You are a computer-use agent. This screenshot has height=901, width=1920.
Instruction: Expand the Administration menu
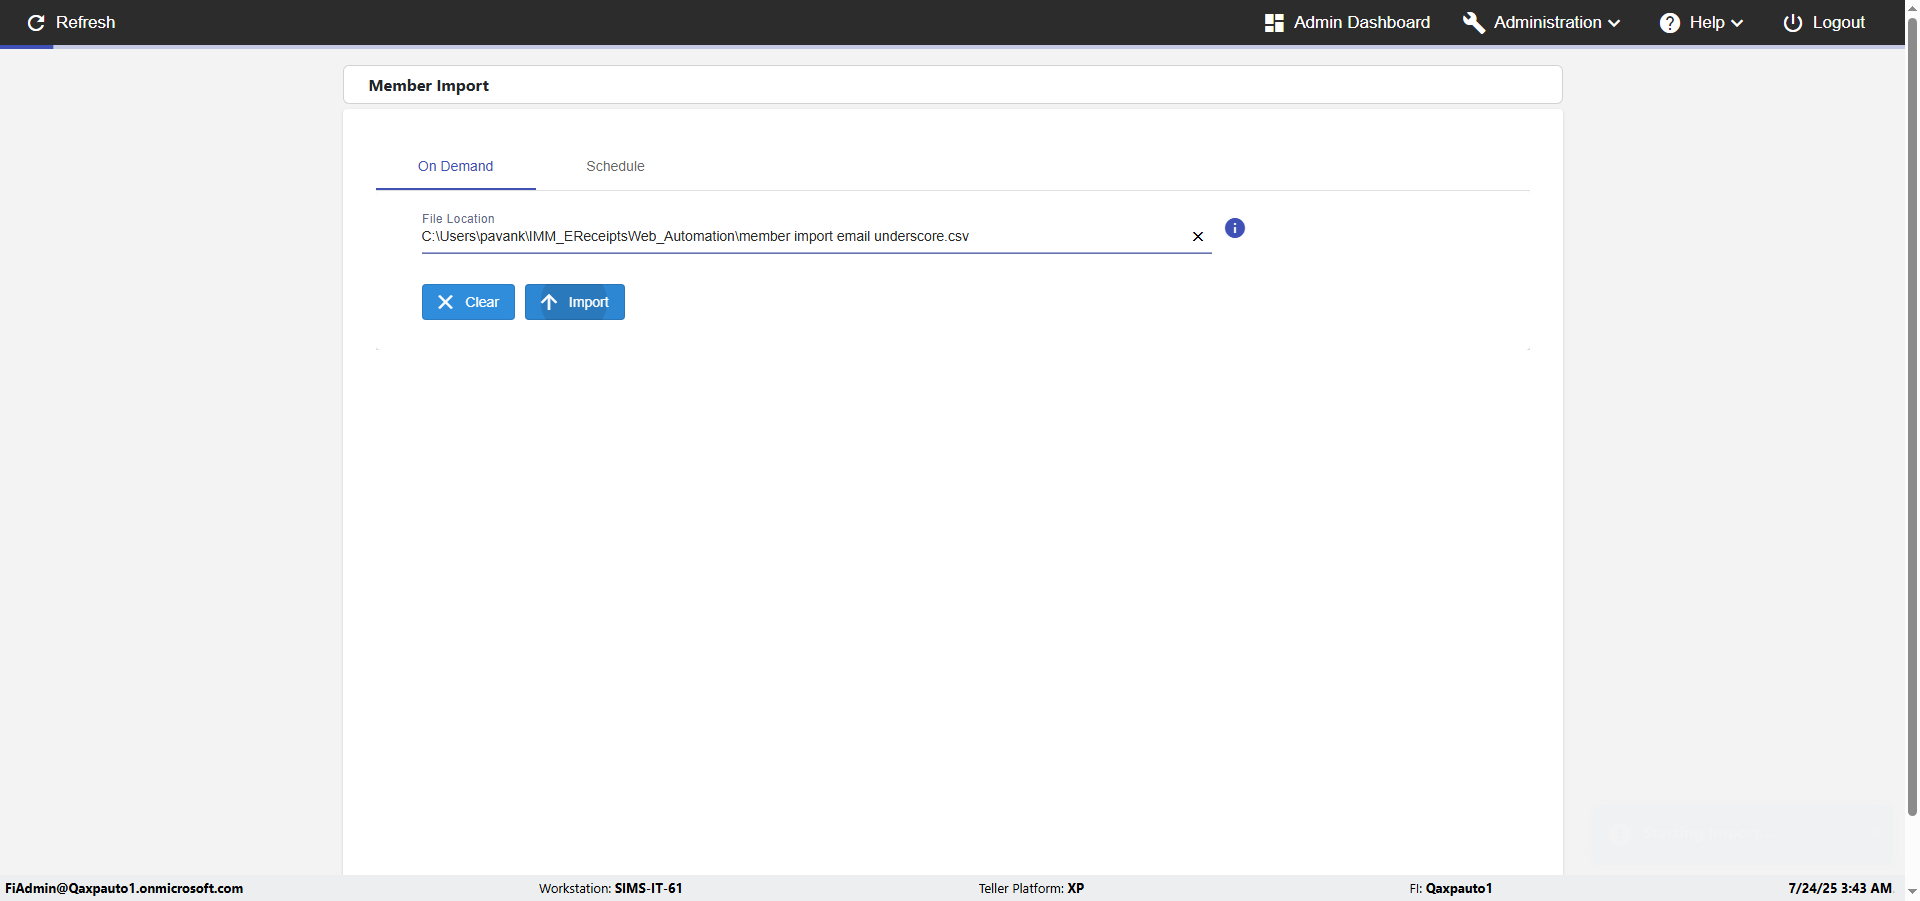(1541, 22)
